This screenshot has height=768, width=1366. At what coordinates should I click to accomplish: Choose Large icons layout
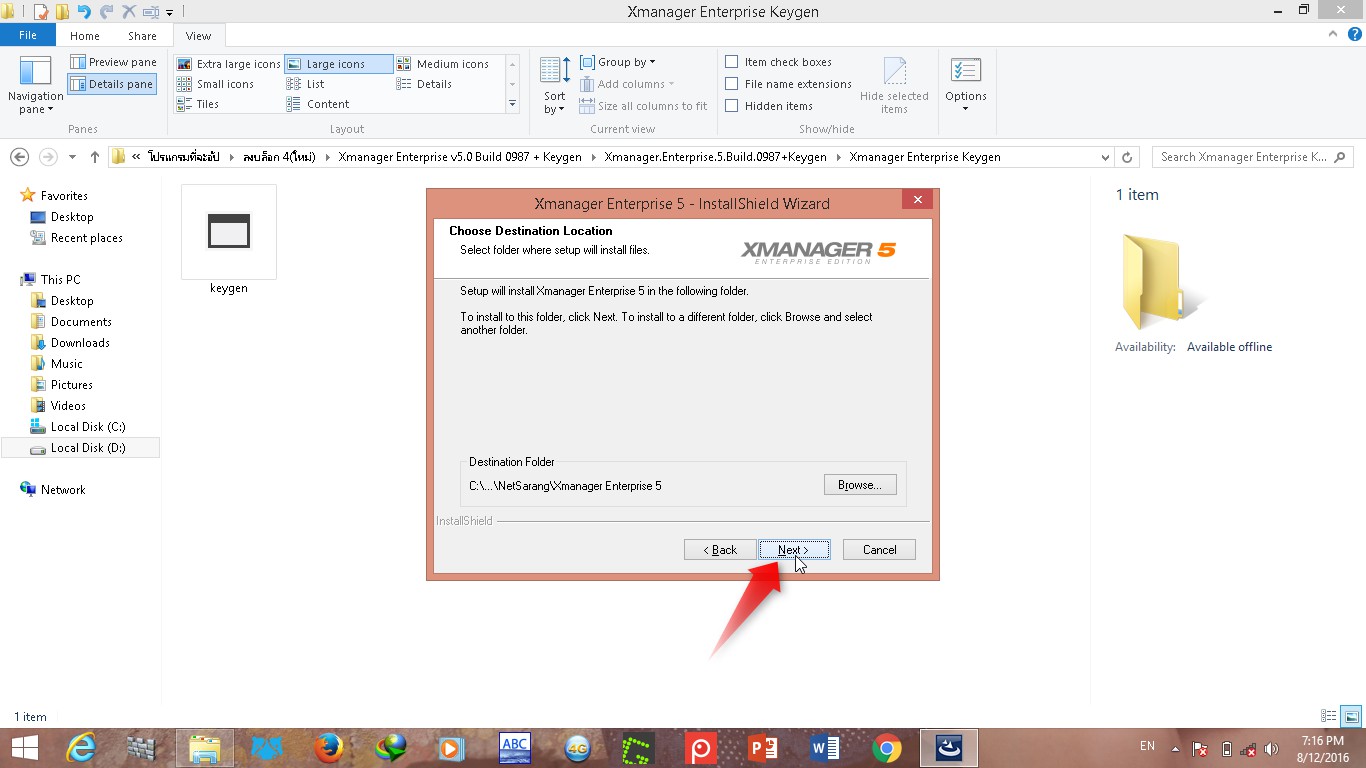339,64
